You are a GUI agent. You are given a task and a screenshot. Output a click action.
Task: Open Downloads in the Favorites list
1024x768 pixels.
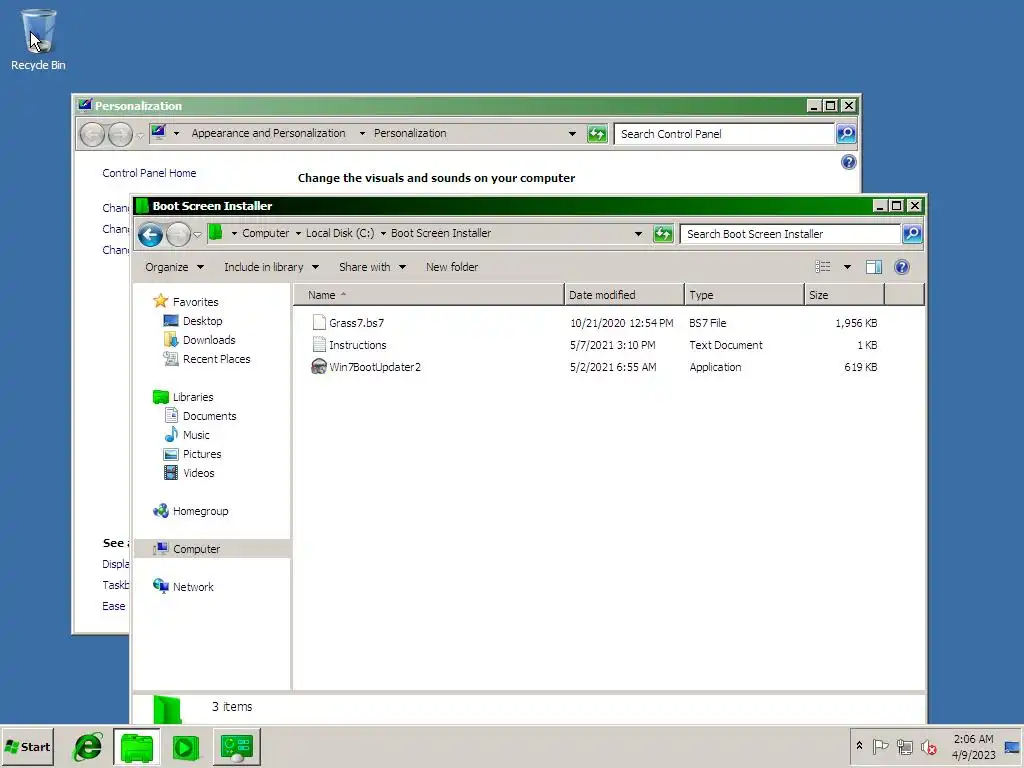pos(209,340)
